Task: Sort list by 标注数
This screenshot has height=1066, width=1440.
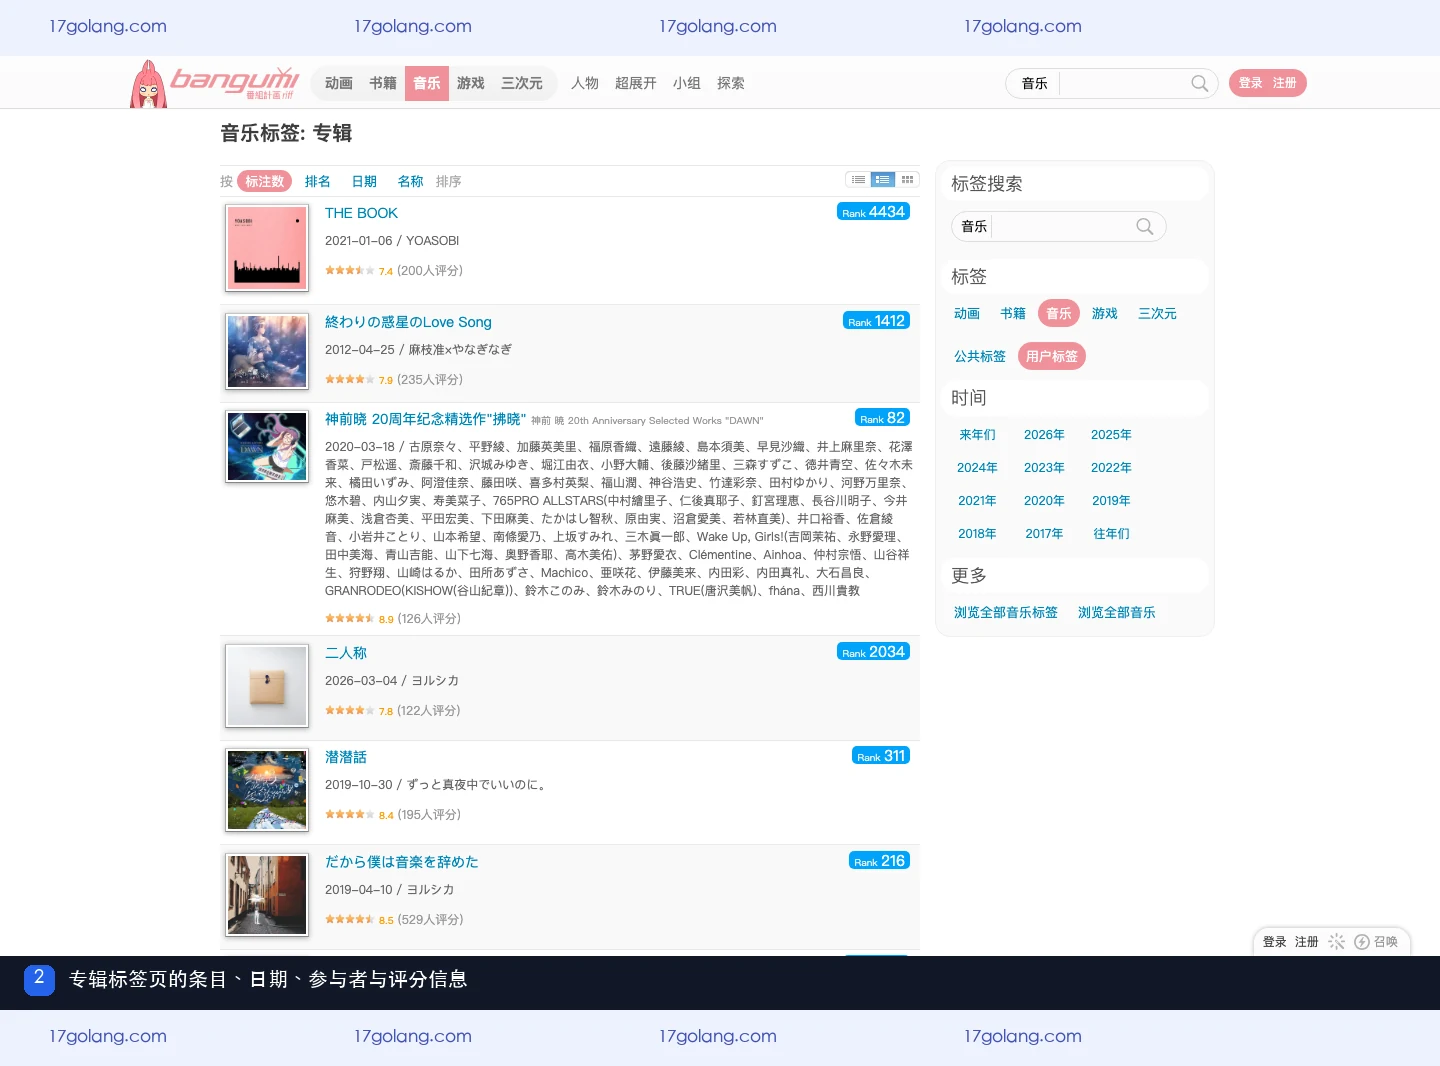Action: click(265, 181)
